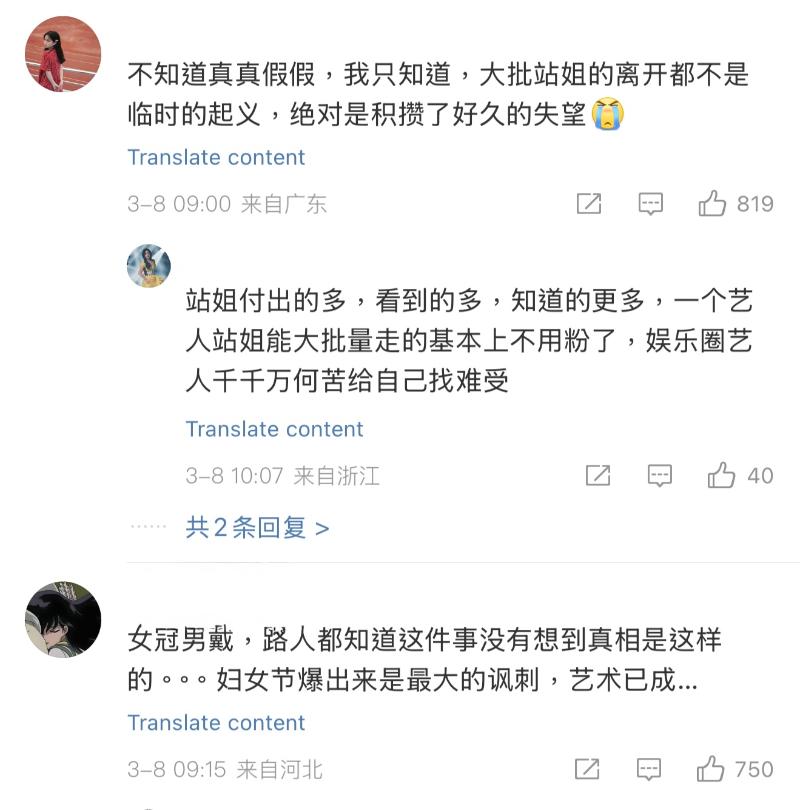The width and height of the screenshot is (800, 810).
Task: Like the comment with 819 likes
Action: [712, 204]
